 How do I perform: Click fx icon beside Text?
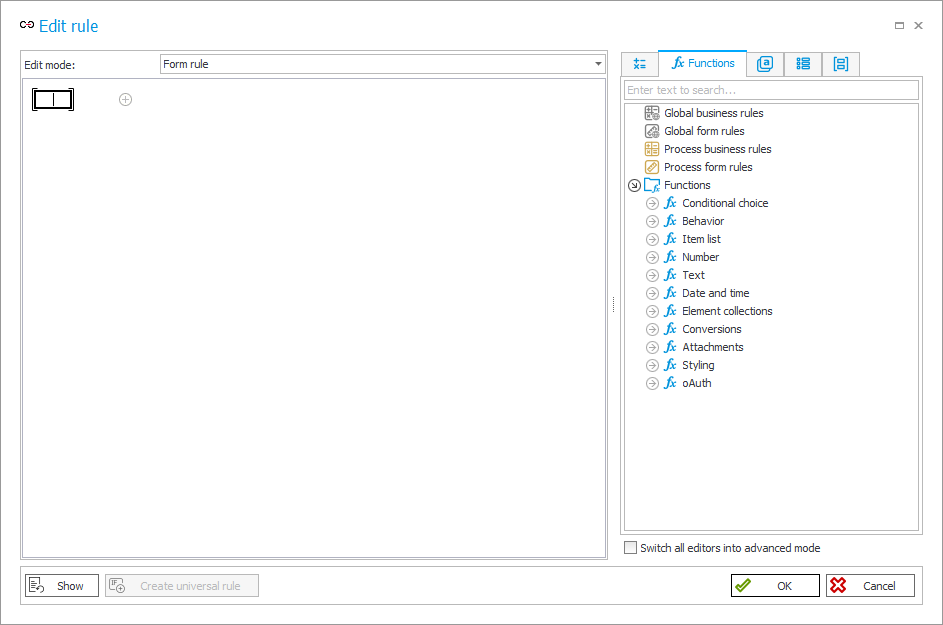(671, 276)
